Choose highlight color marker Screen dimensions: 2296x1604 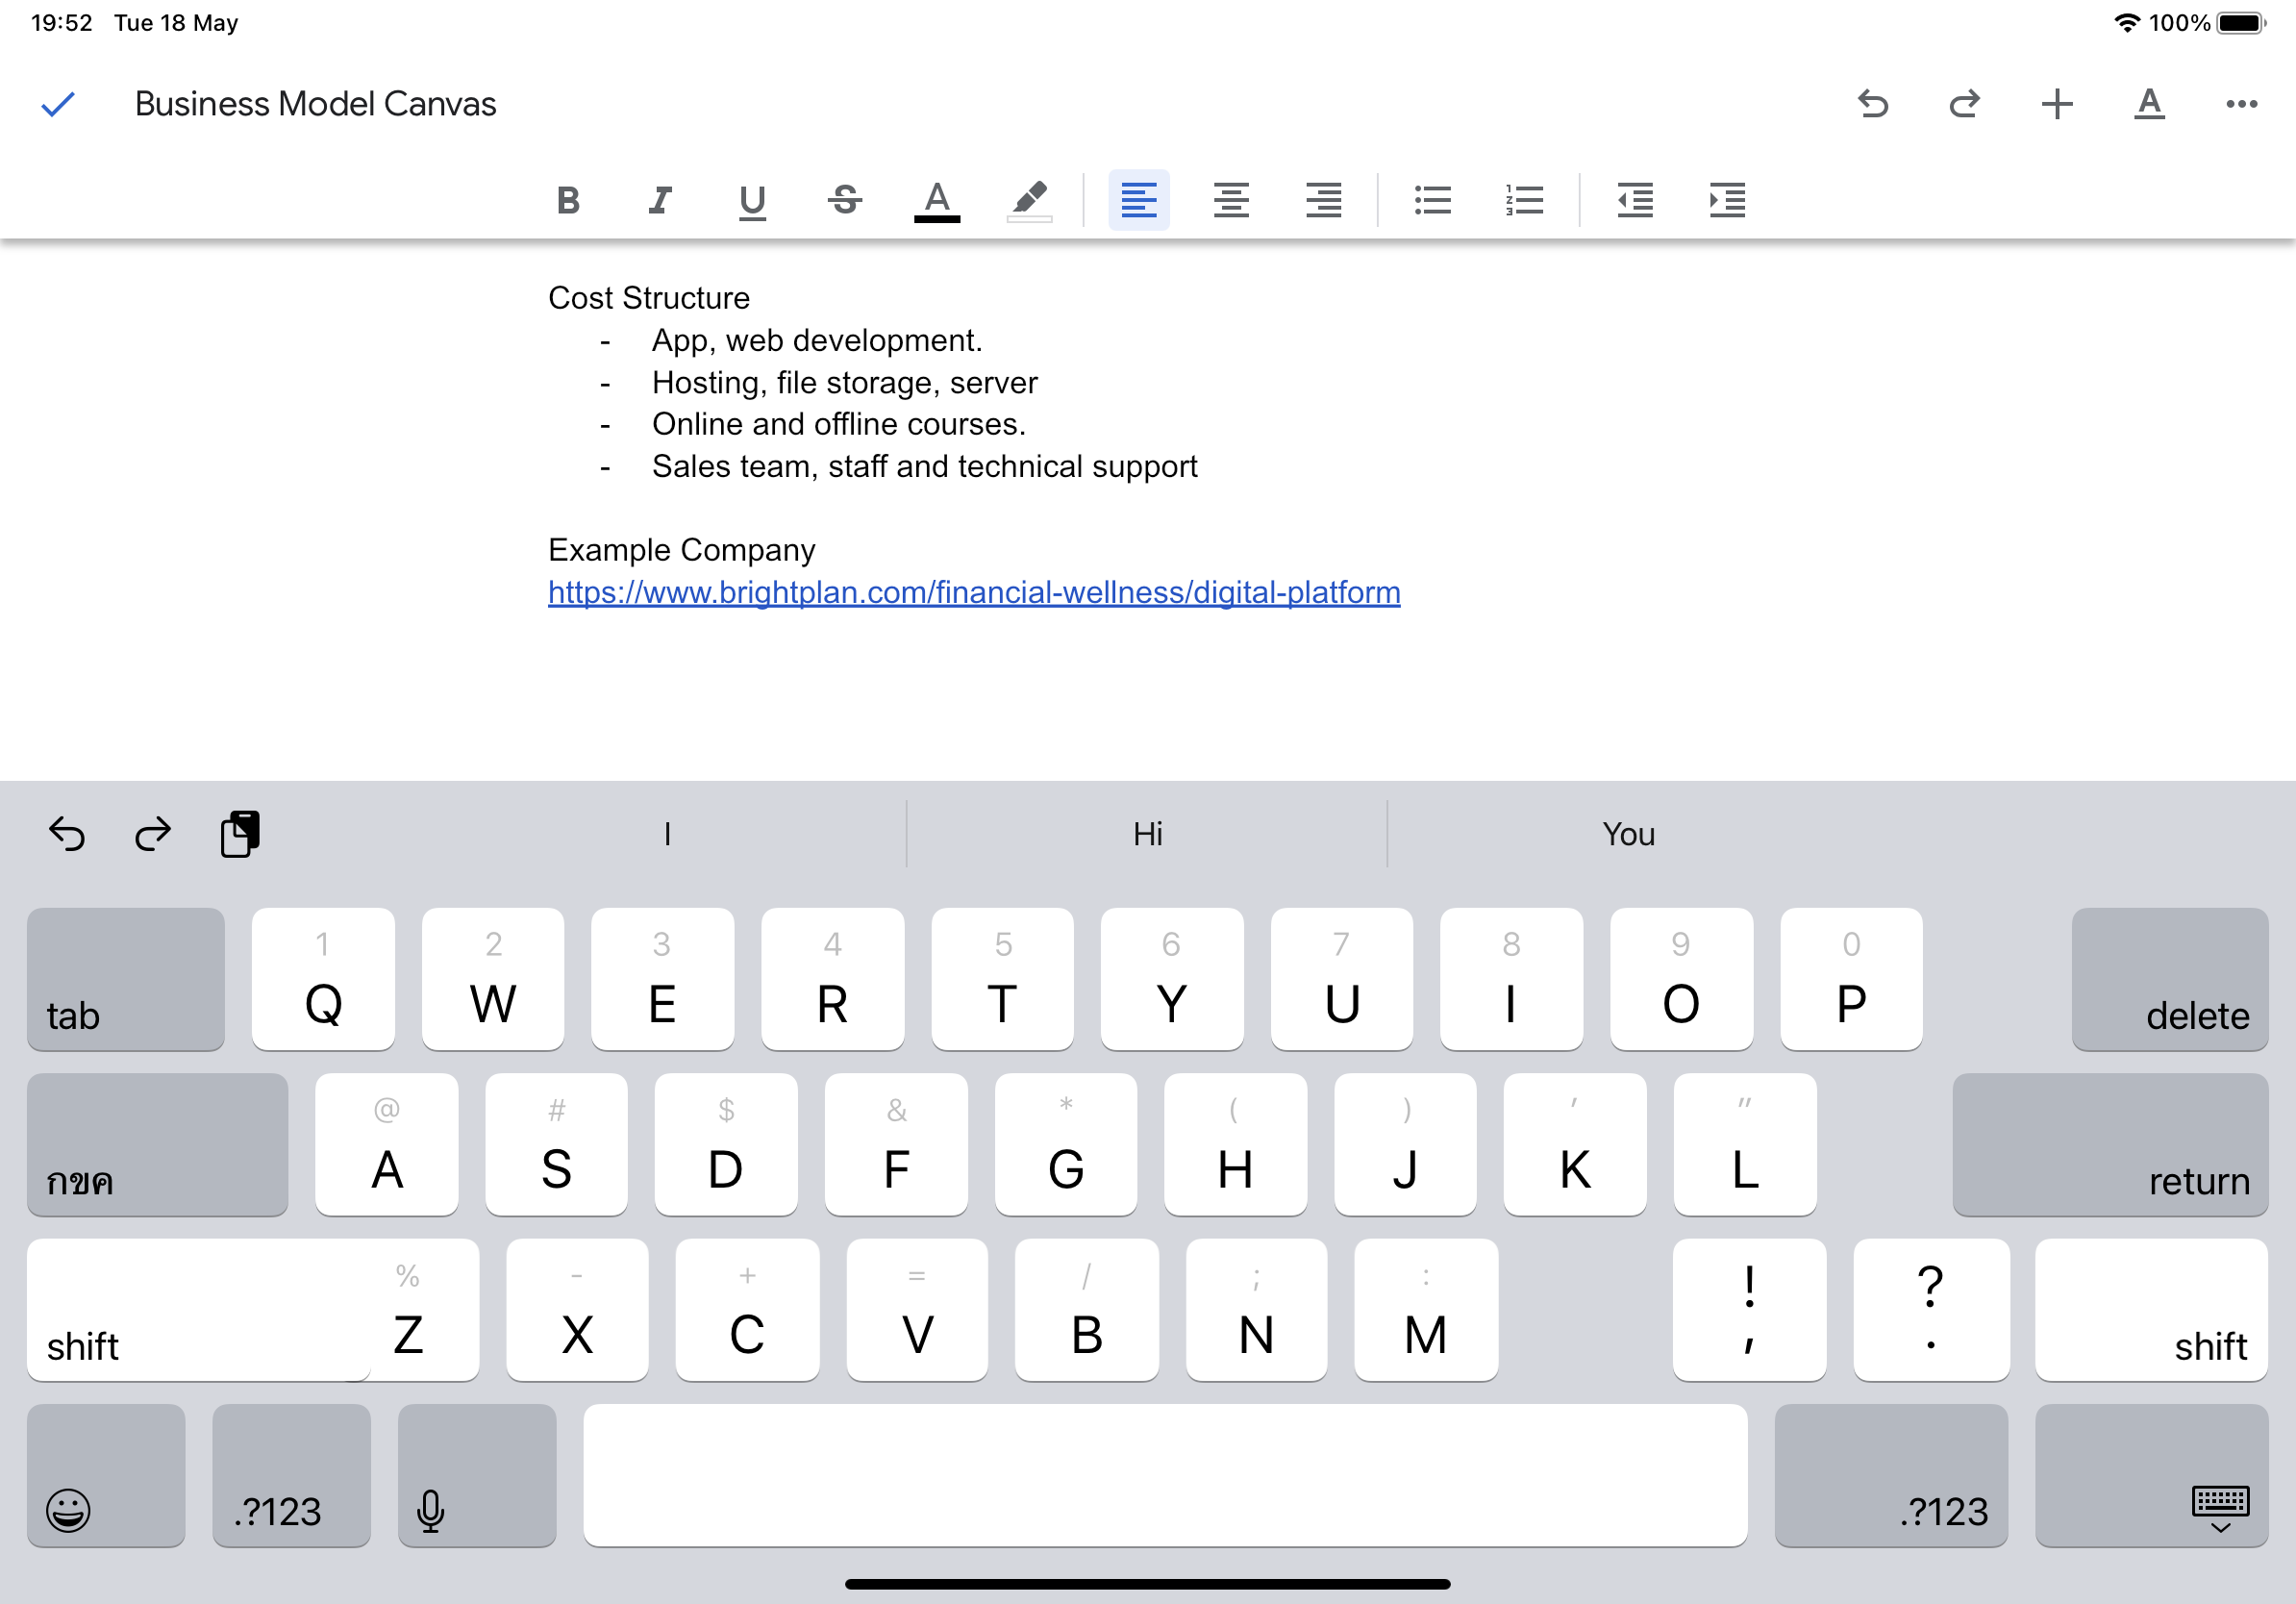click(x=1029, y=200)
